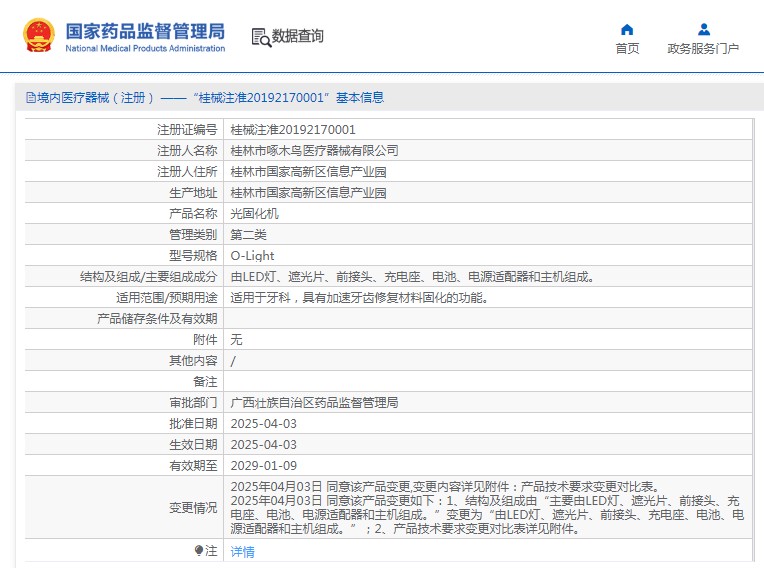Screen dimensions: 764x568
Task: Click the 有效期至 row label
Action: coord(193,466)
